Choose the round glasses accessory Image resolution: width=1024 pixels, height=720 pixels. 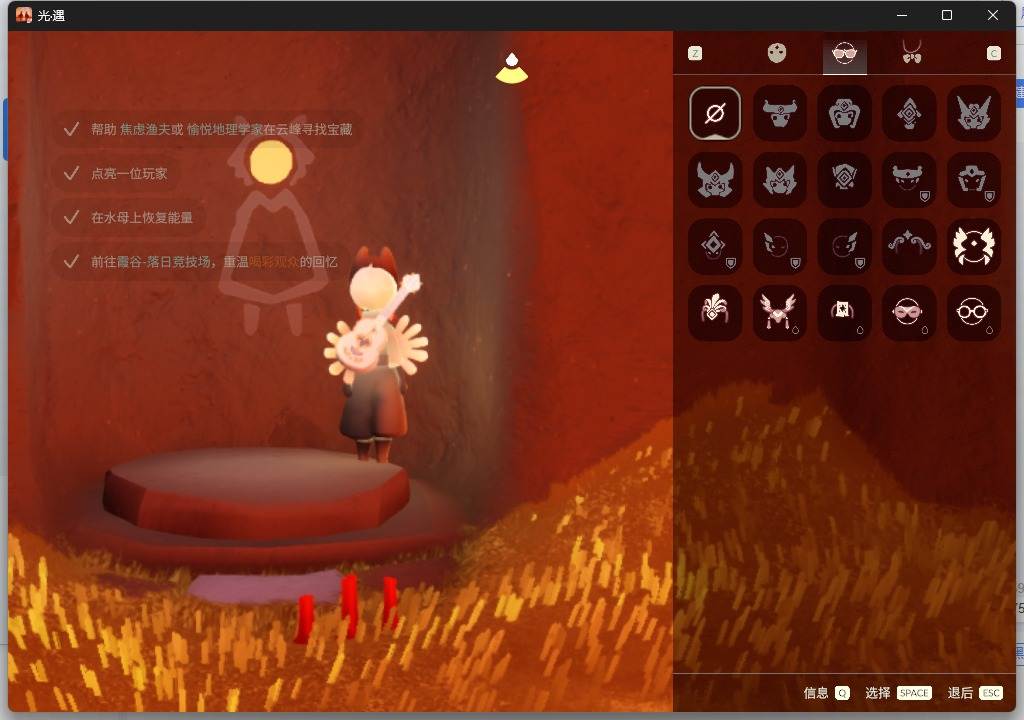pos(973,312)
